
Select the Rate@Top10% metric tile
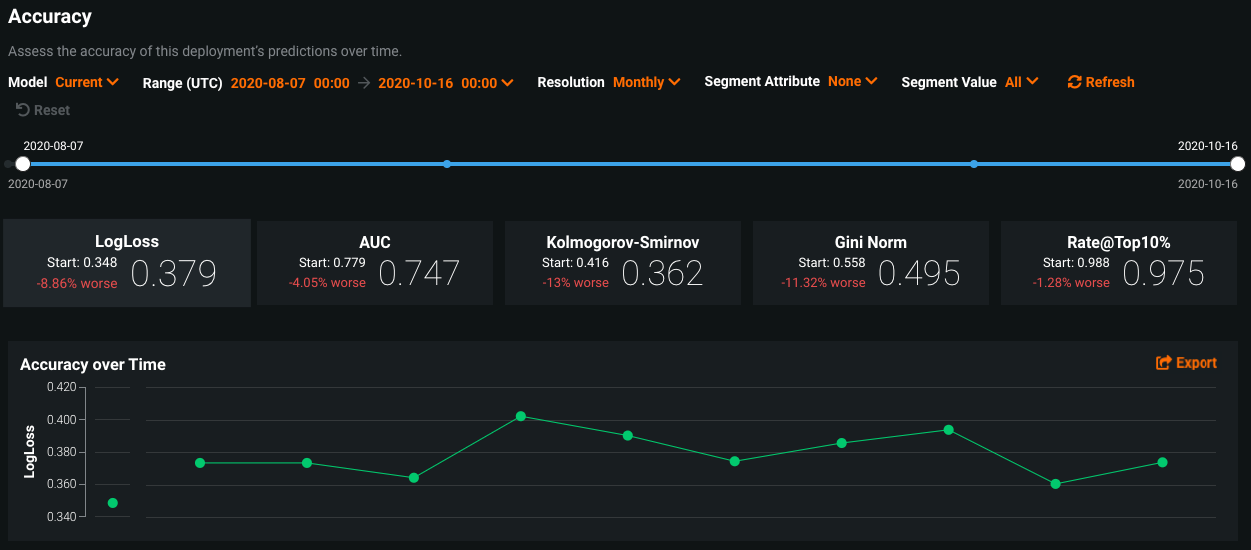pyautogui.click(x=1118, y=263)
